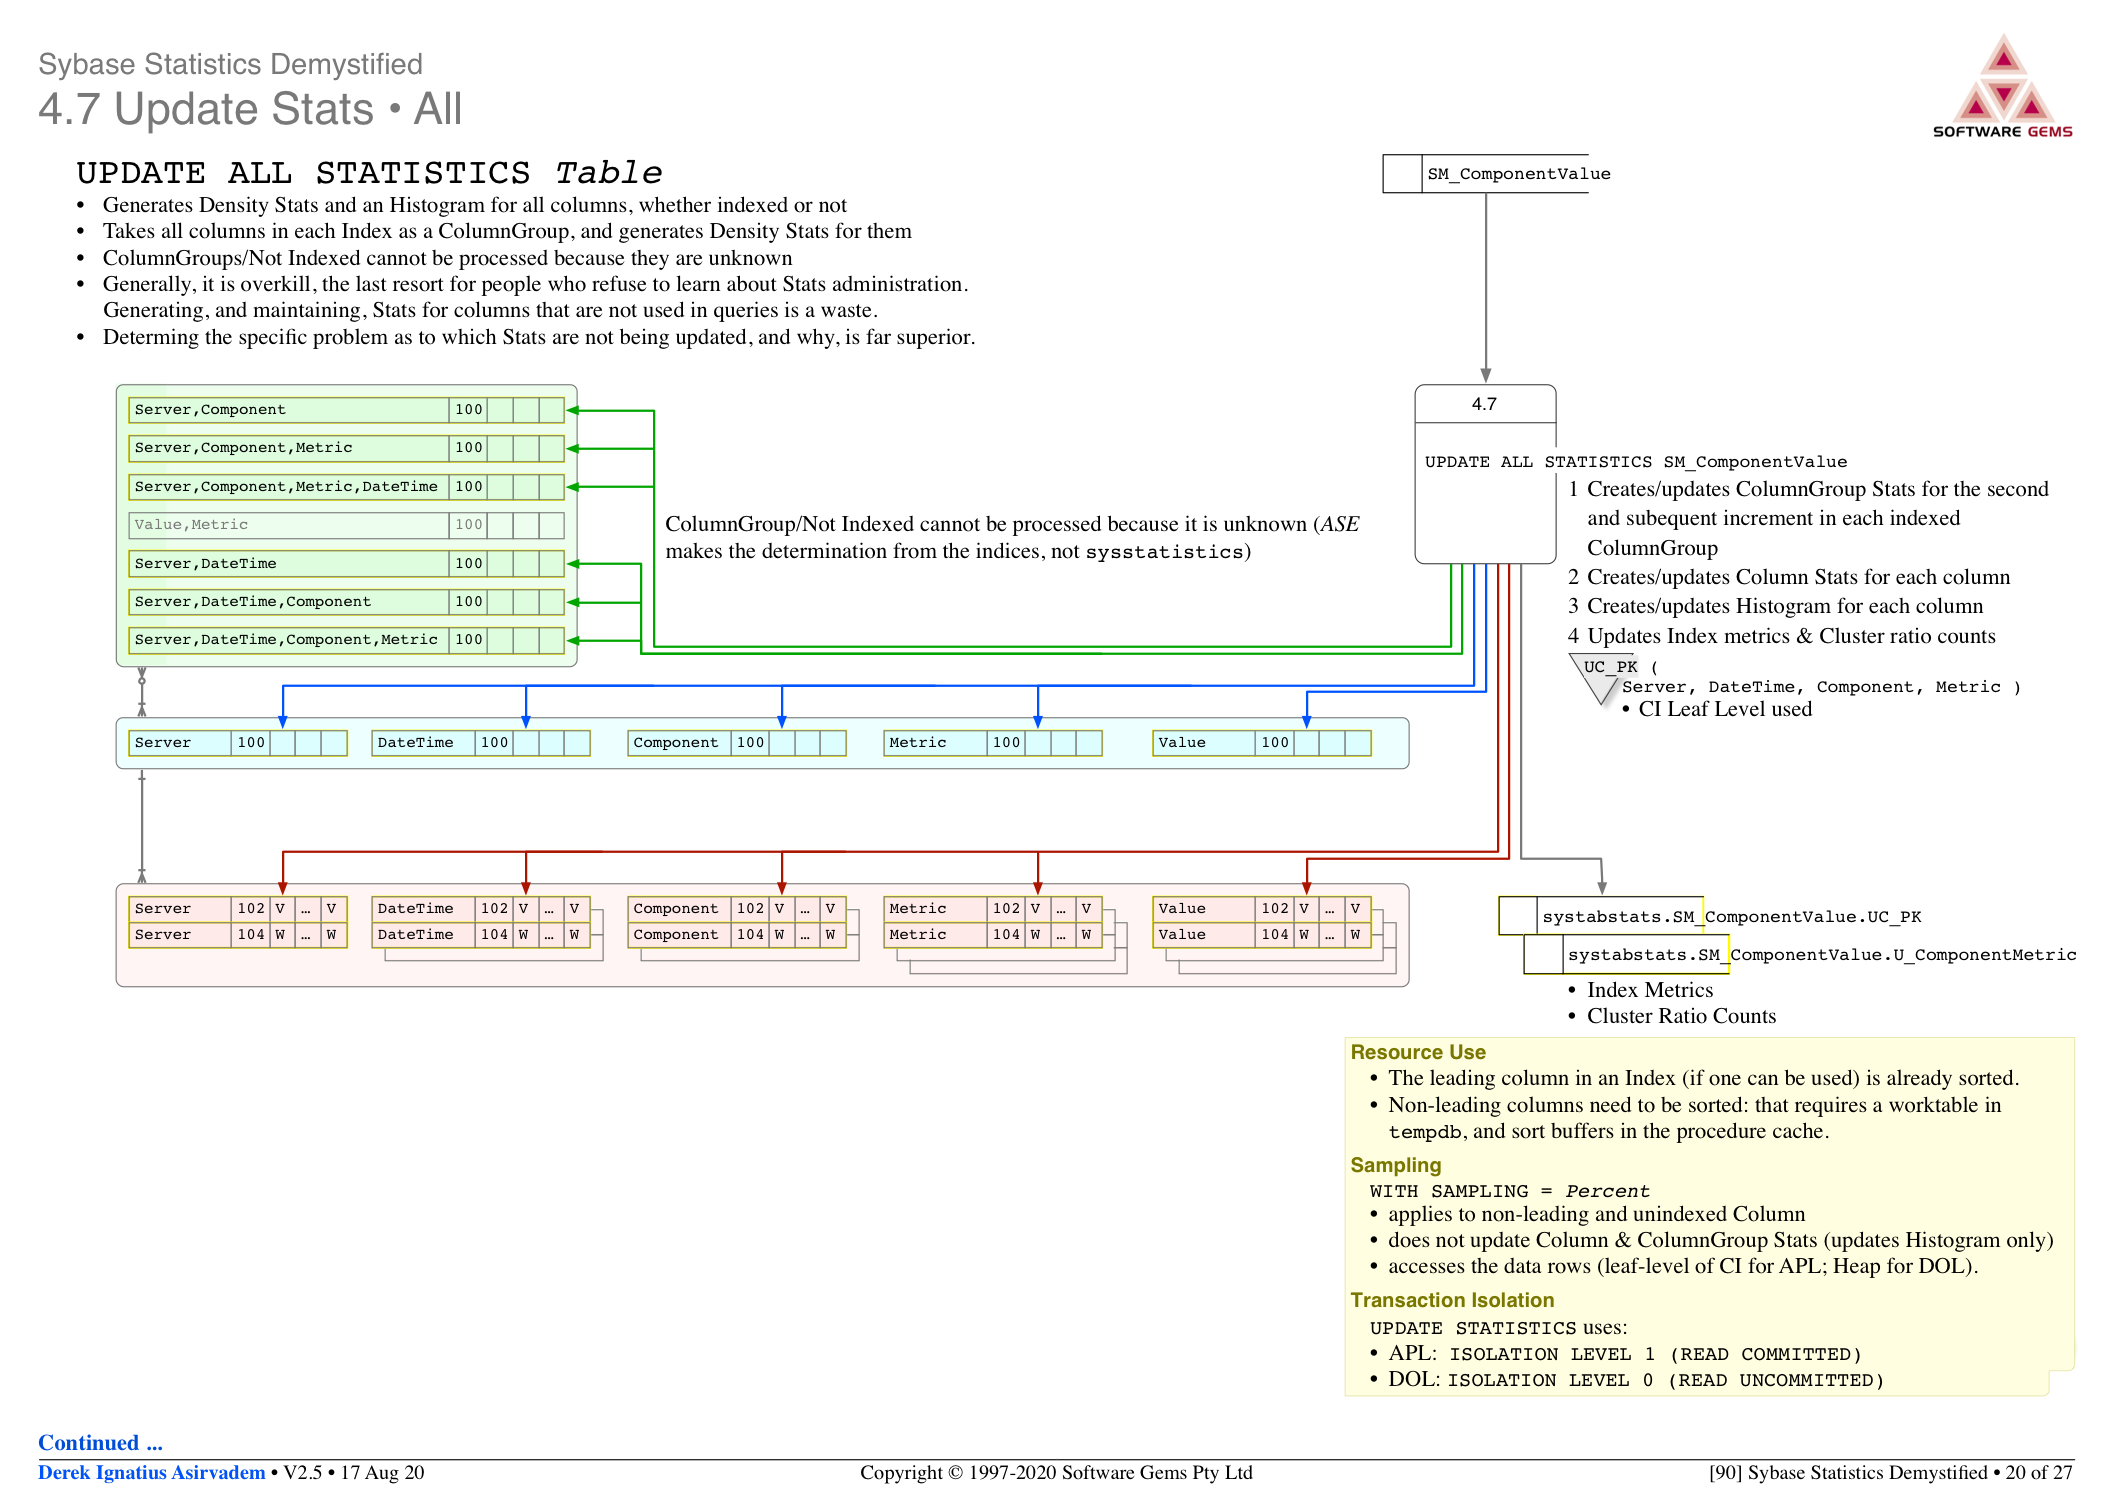Click the 'Metric 100' column stats box
The image size is (2112, 1492).
click(993, 743)
